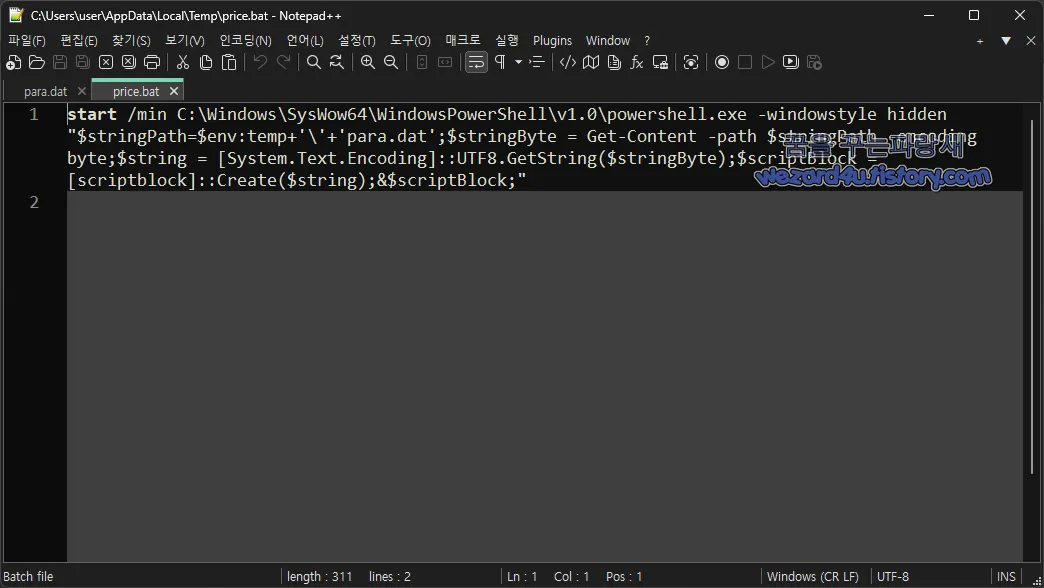Click the Copy icon in toolbar
The image size is (1044, 588).
click(x=206, y=63)
